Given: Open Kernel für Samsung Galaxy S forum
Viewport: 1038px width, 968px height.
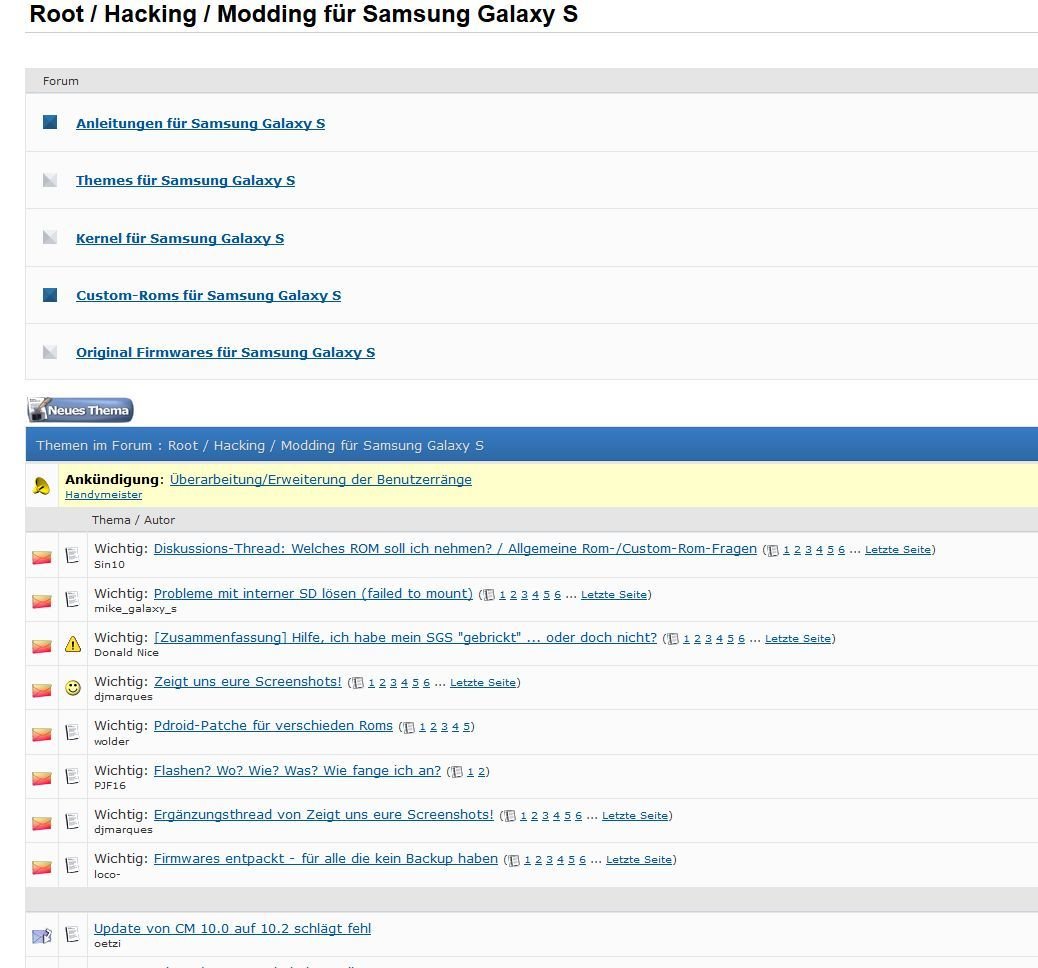Looking at the screenshot, I should pyautogui.click(x=180, y=238).
